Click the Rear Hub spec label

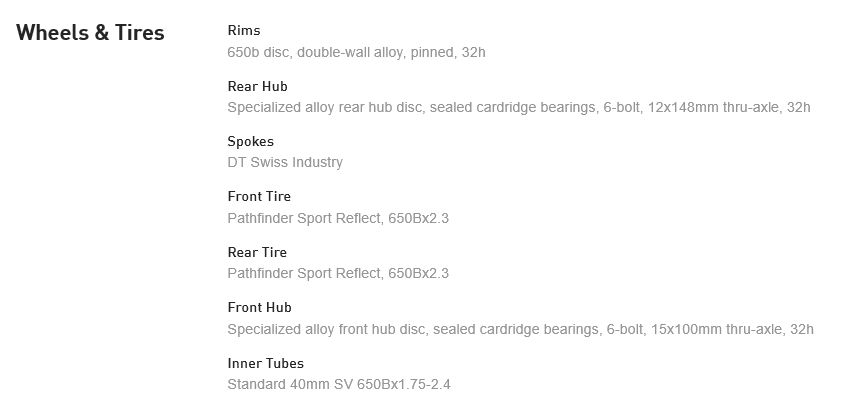point(257,86)
